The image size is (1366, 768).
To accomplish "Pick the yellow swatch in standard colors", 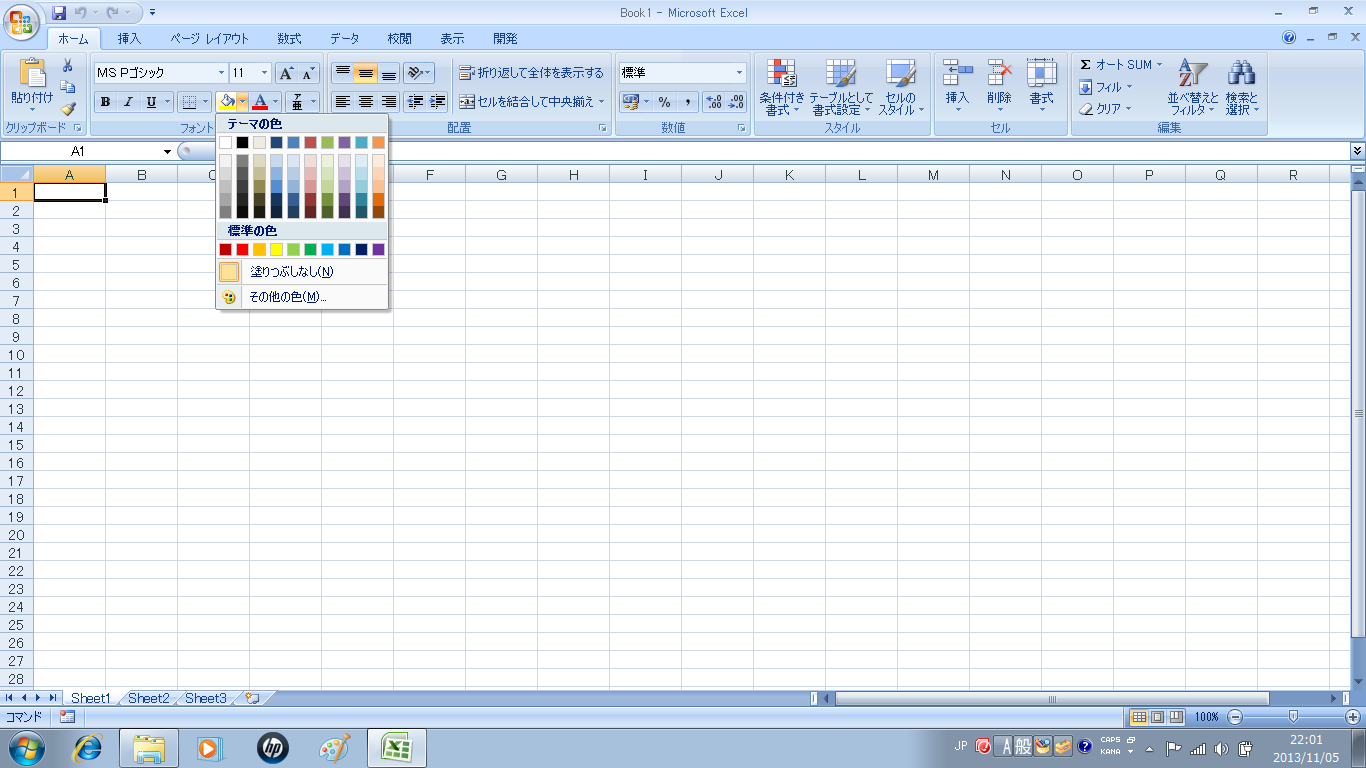I will click(x=276, y=249).
